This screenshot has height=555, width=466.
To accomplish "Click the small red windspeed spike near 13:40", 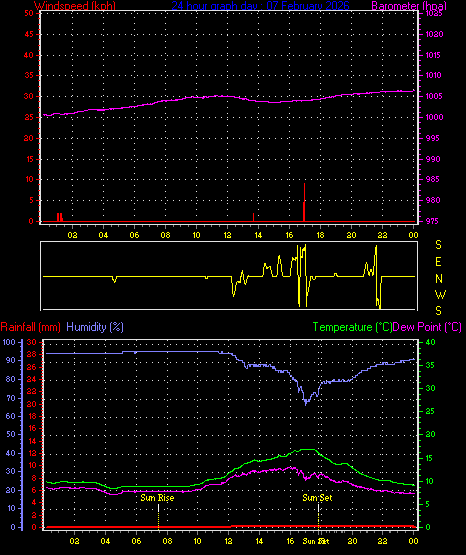I will tap(253, 217).
